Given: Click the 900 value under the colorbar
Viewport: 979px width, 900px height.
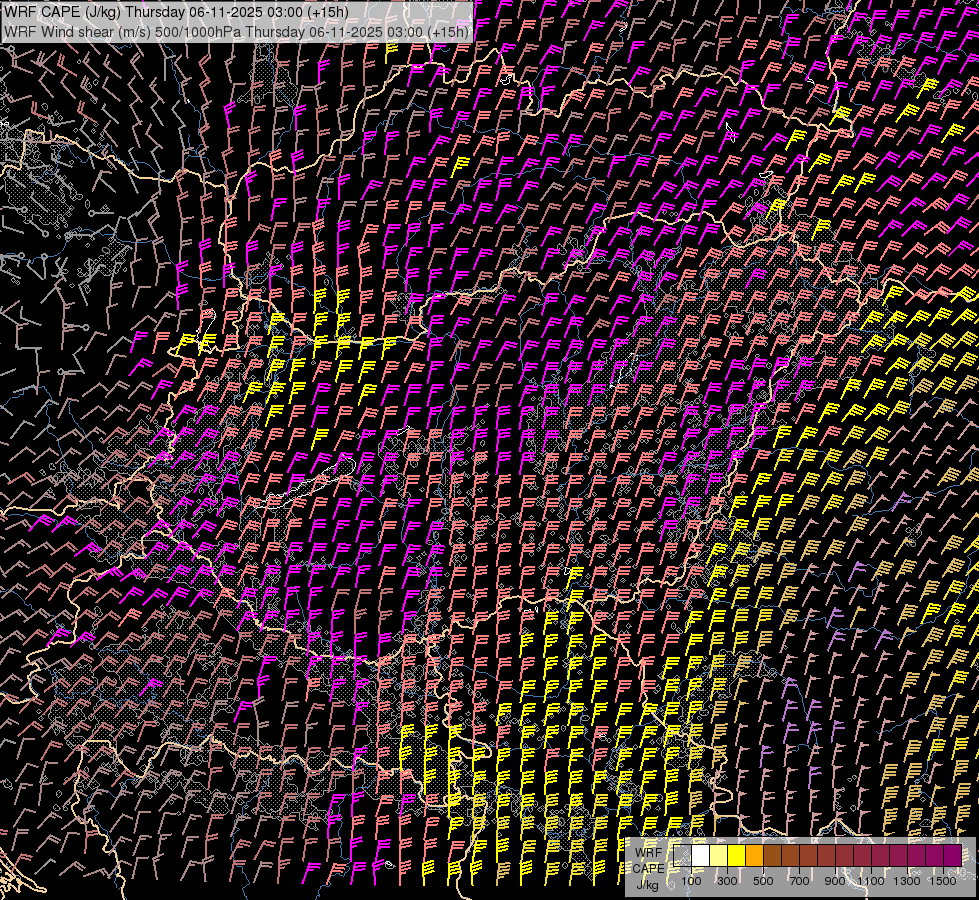Looking at the screenshot, I should click(x=836, y=881).
